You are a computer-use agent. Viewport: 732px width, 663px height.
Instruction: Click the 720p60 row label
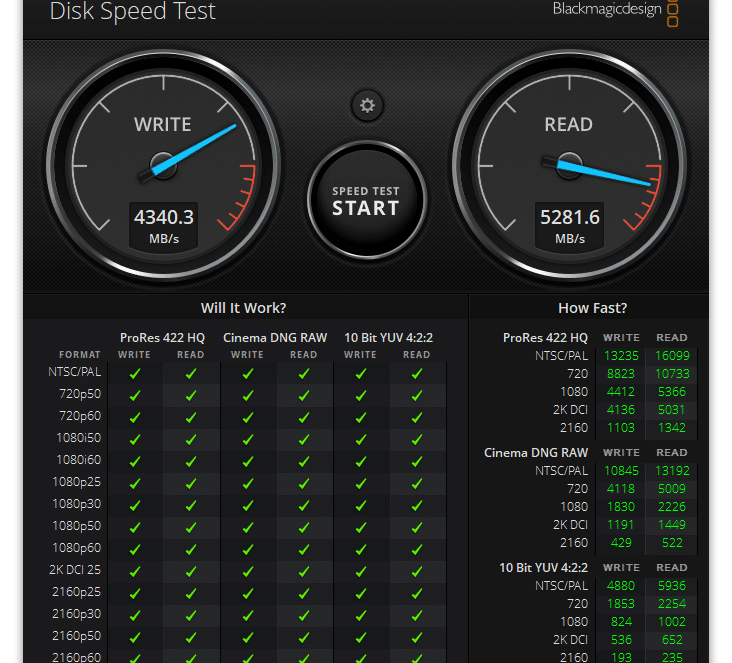80,416
